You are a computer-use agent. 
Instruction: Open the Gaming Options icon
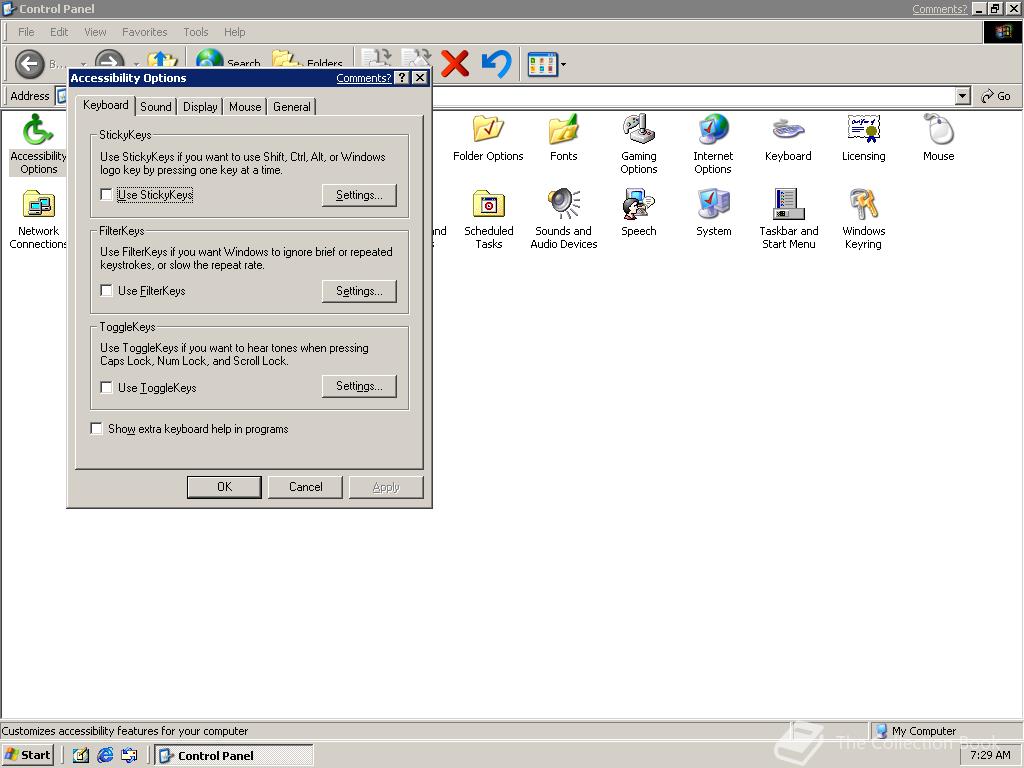(639, 144)
